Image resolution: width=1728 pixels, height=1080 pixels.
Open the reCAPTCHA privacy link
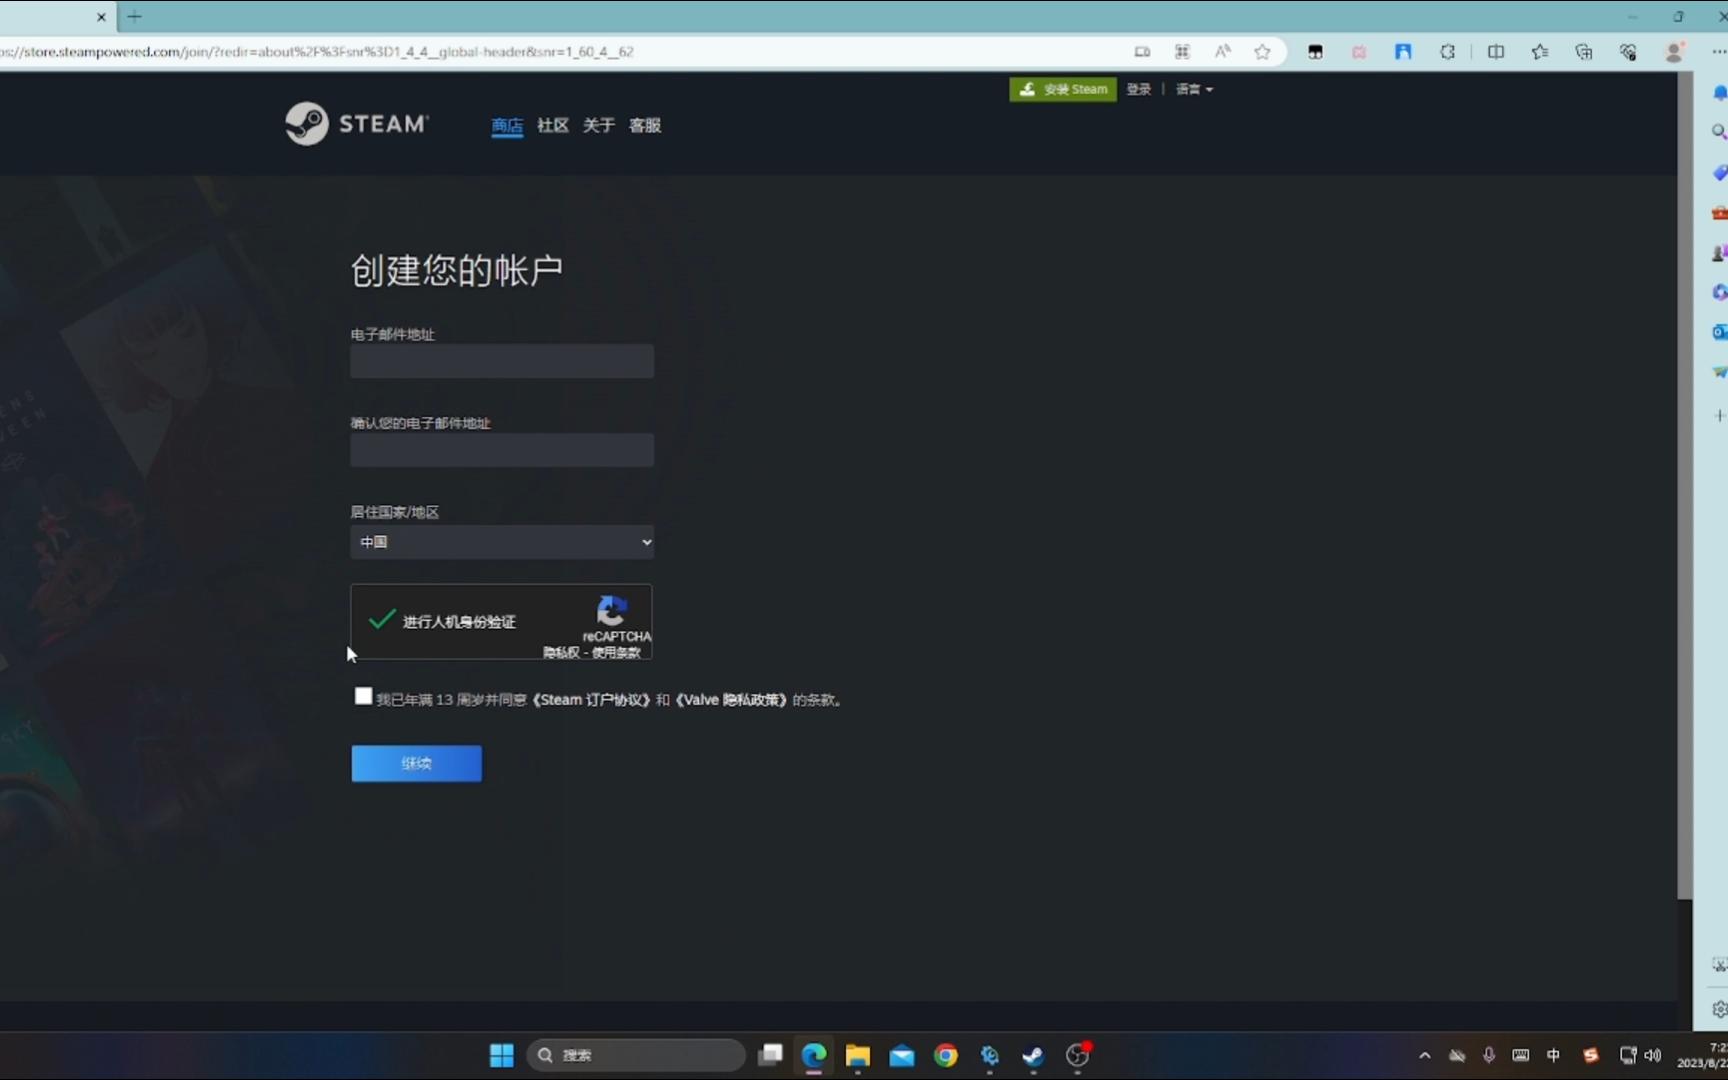pyautogui.click(x=561, y=652)
